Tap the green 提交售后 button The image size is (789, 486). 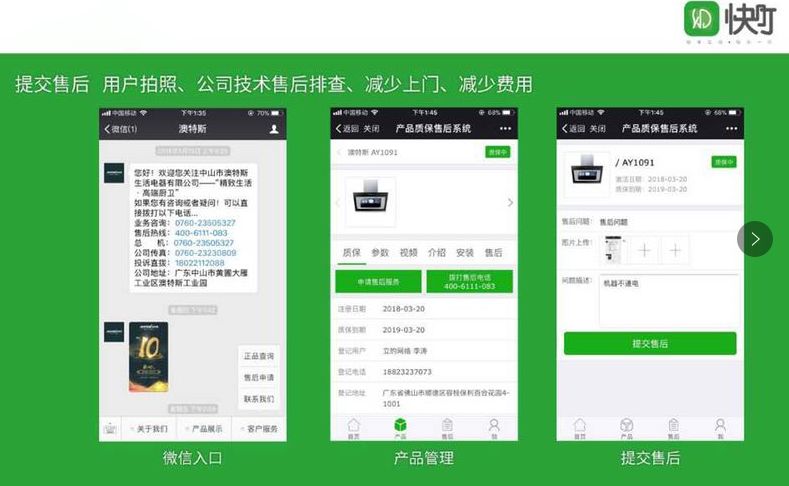coord(650,344)
